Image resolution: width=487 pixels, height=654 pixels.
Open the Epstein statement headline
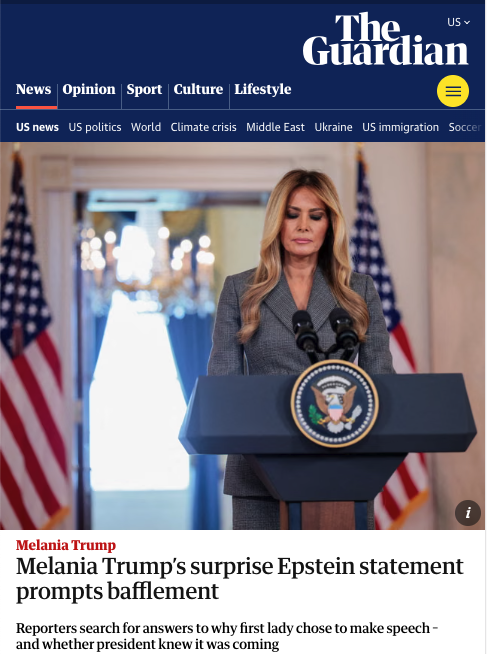click(240, 579)
